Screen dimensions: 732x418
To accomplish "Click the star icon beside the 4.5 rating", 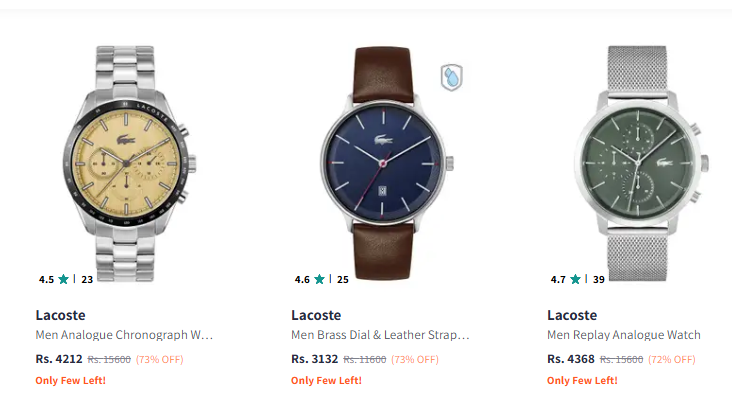I will tap(63, 279).
